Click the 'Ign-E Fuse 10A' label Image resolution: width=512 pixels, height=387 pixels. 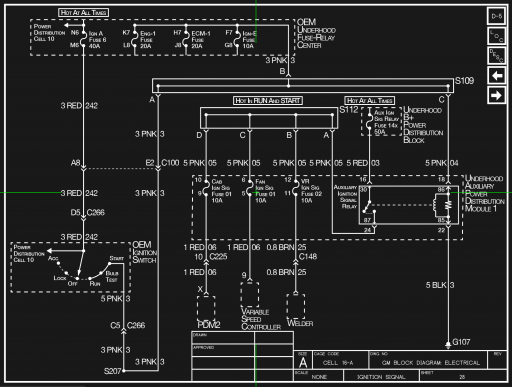pyautogui.click(x=249, y=40)
